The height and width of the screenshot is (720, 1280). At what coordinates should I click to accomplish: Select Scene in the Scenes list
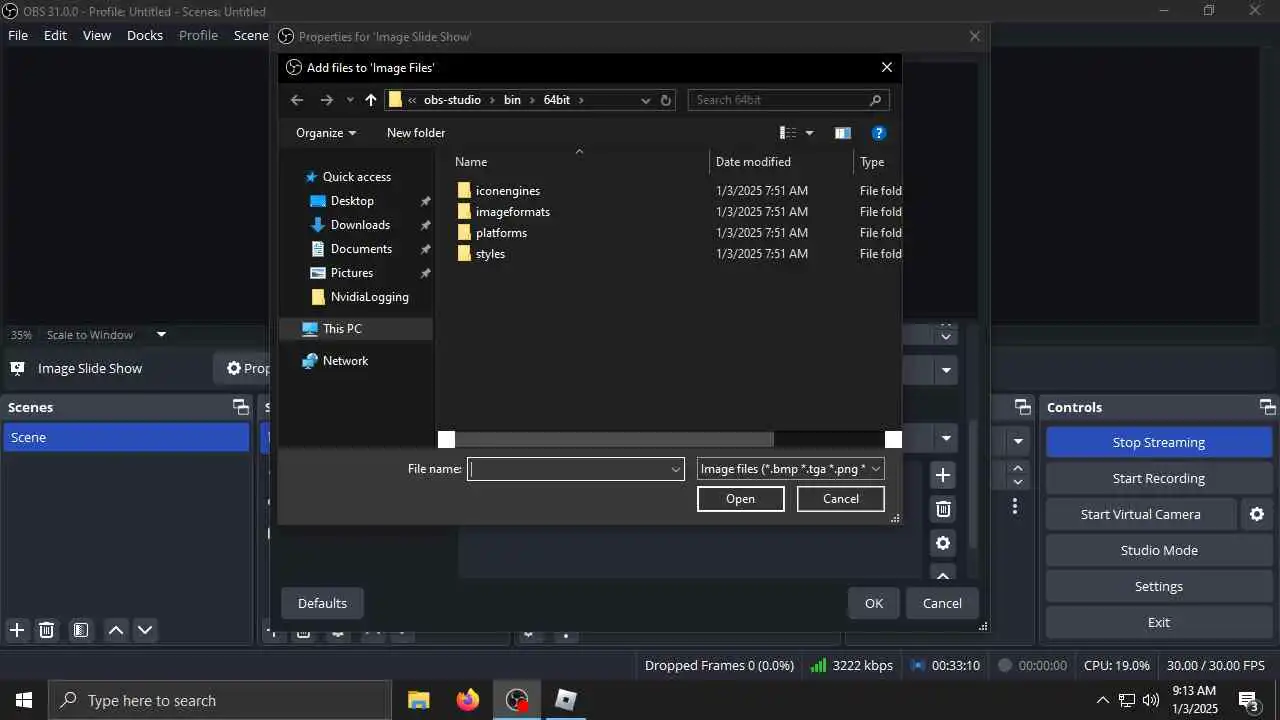click(x=126, y=437)
